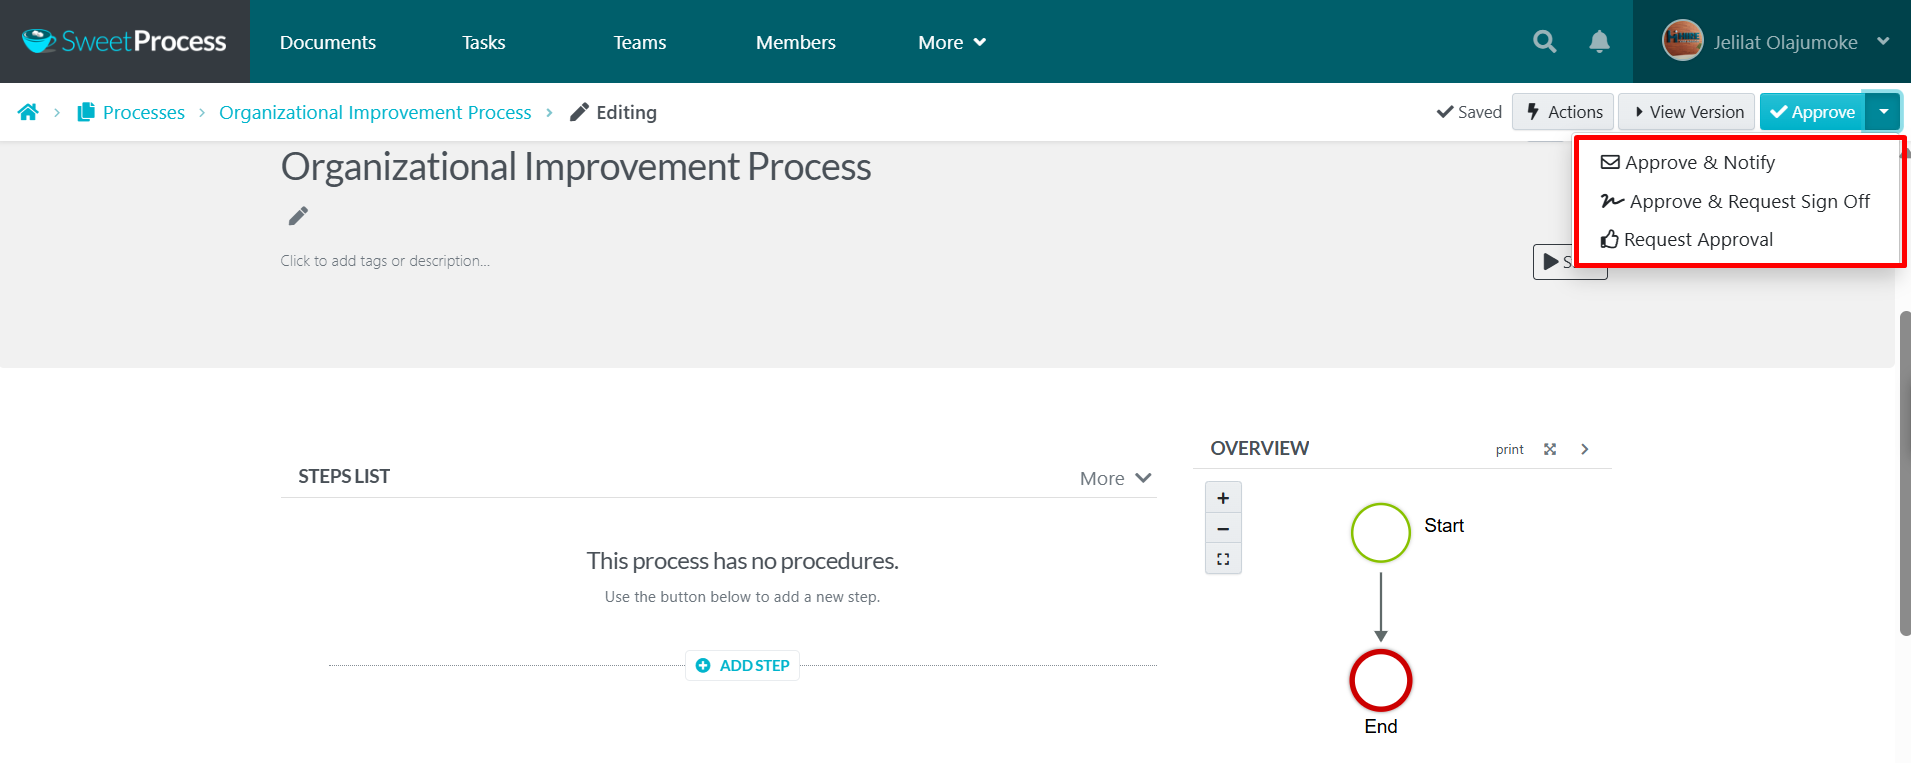Click the OVERVIEW heading

tap(1260, 448)
